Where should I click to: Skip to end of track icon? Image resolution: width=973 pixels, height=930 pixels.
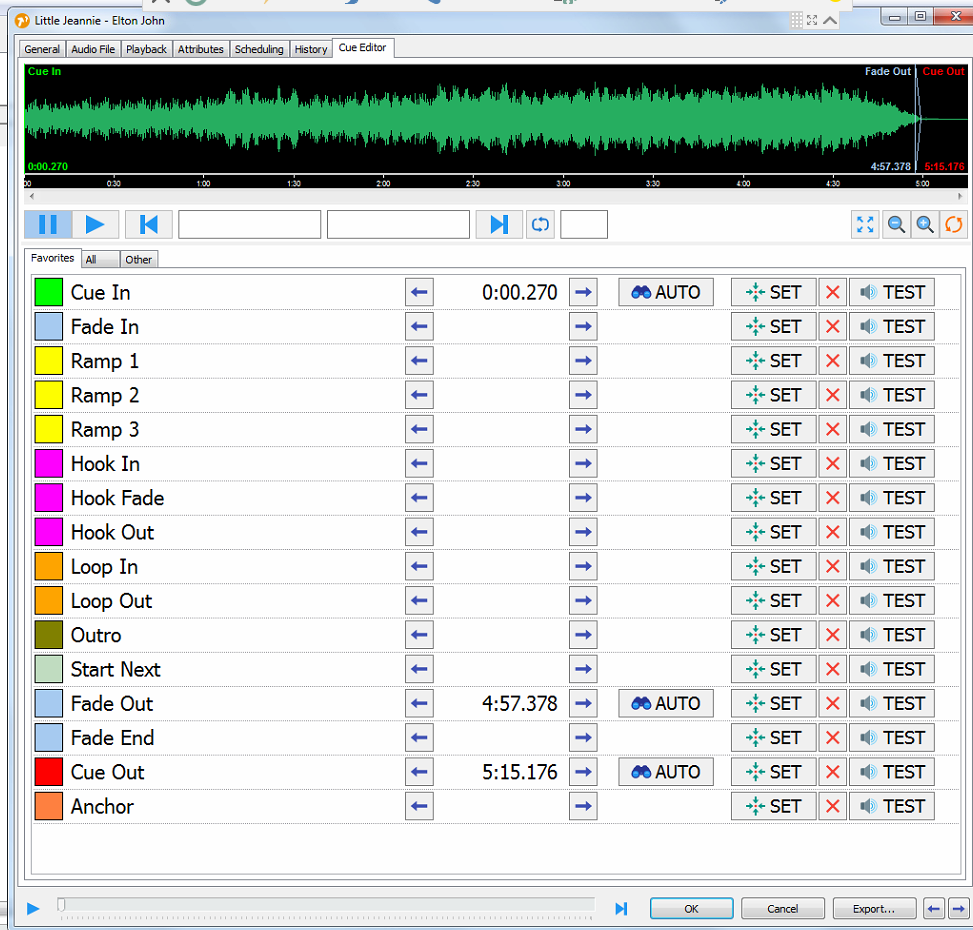[499, 224]
